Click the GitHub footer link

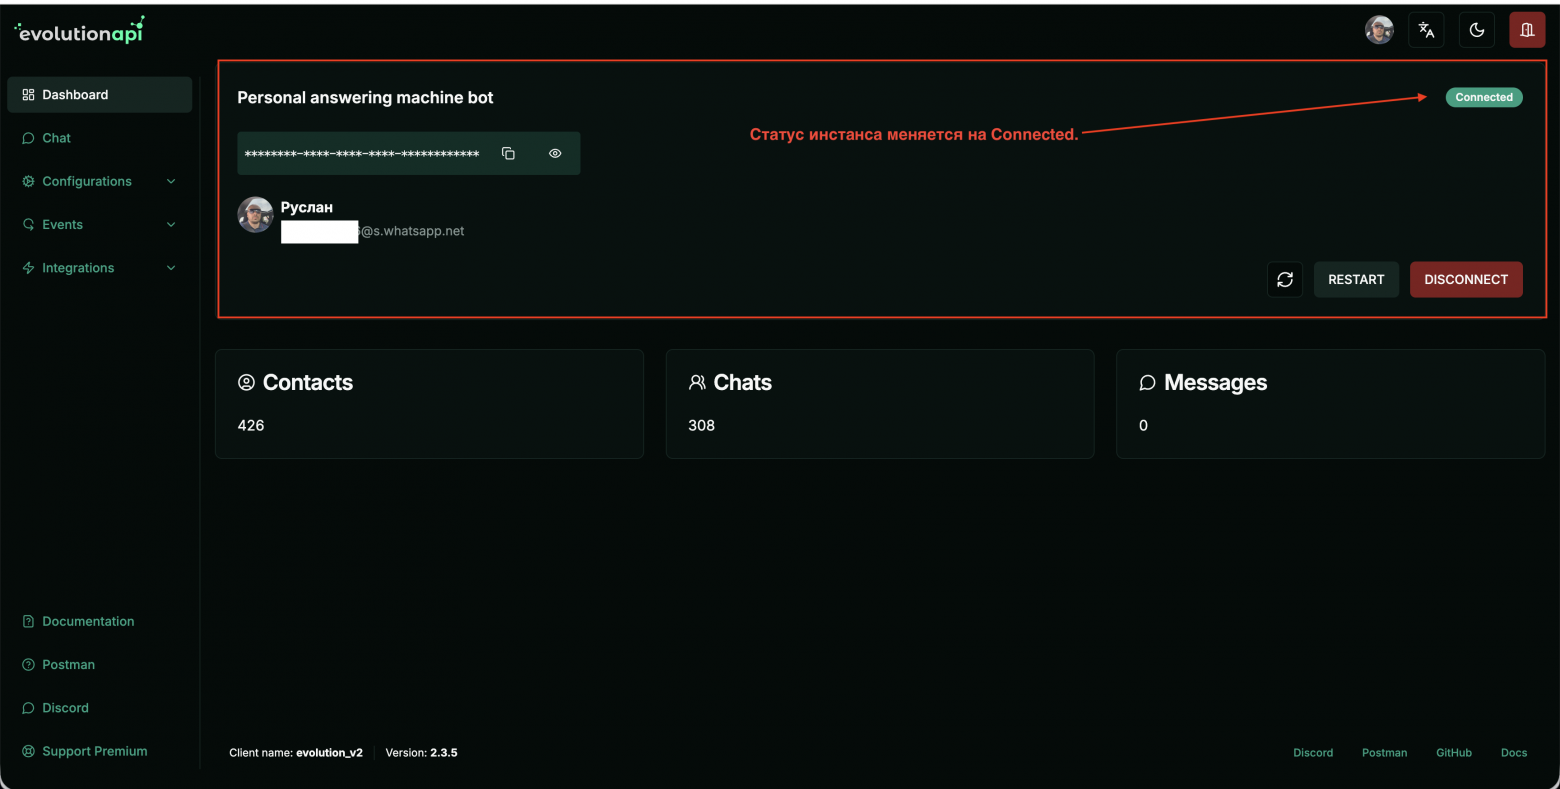(x=1453, y=753)
